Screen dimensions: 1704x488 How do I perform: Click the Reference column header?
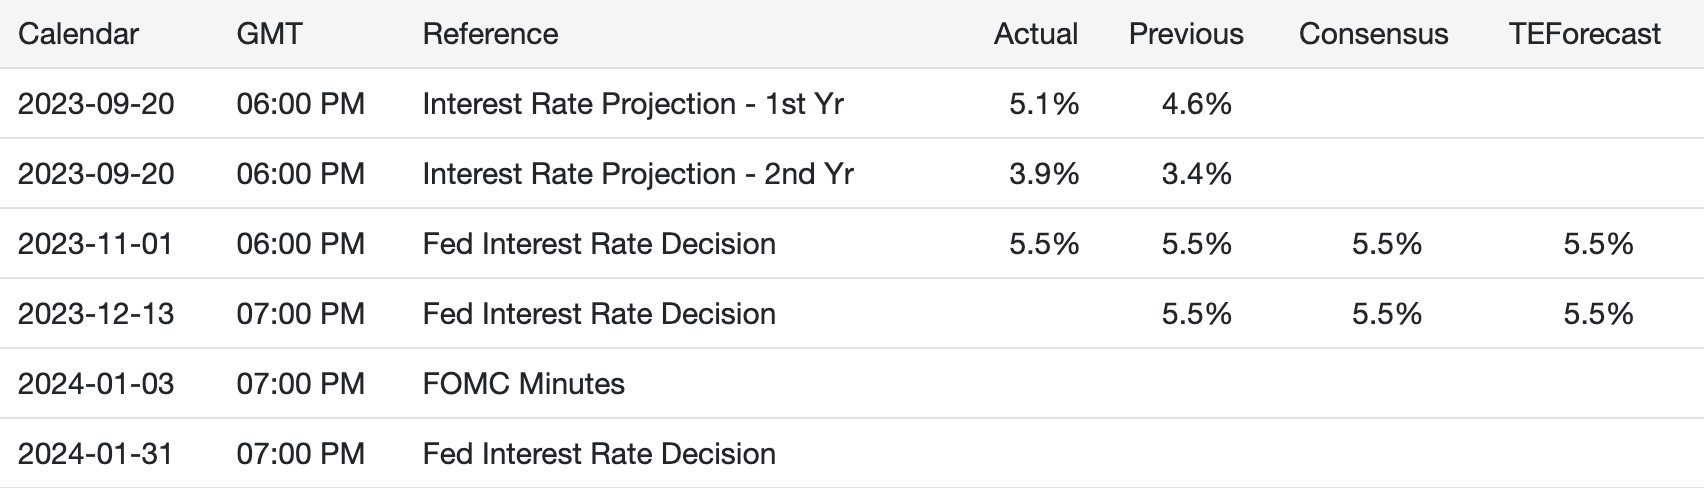click(x=490, y=34)
